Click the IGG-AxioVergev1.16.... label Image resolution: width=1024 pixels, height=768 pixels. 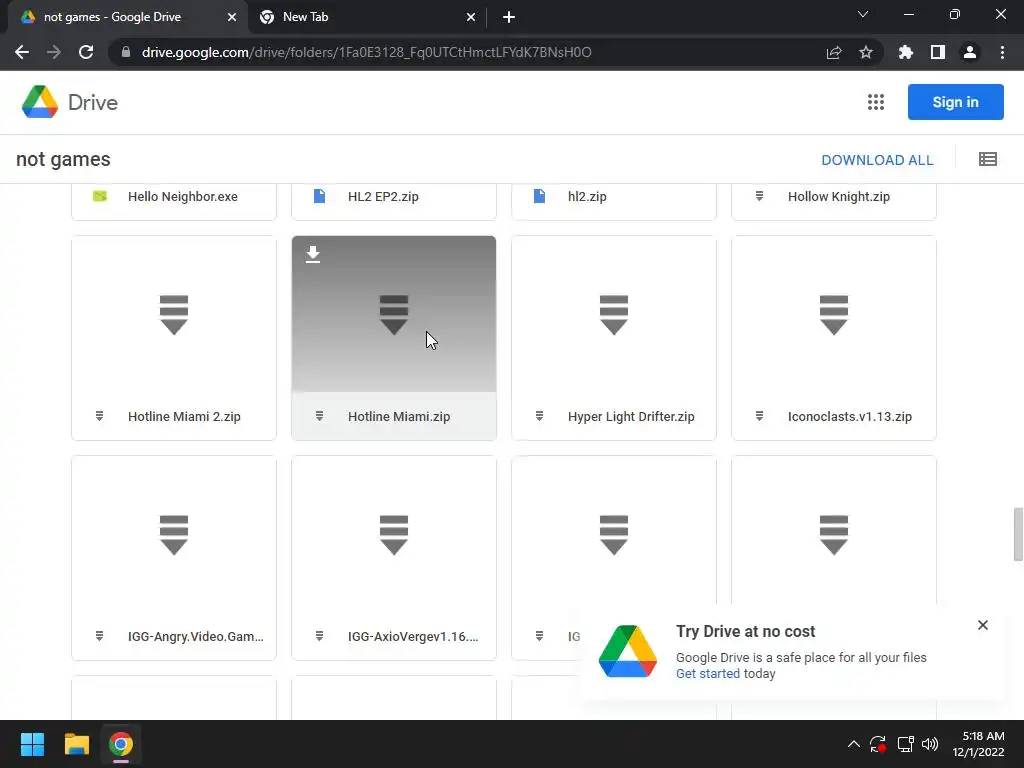(x=413, y=637)
